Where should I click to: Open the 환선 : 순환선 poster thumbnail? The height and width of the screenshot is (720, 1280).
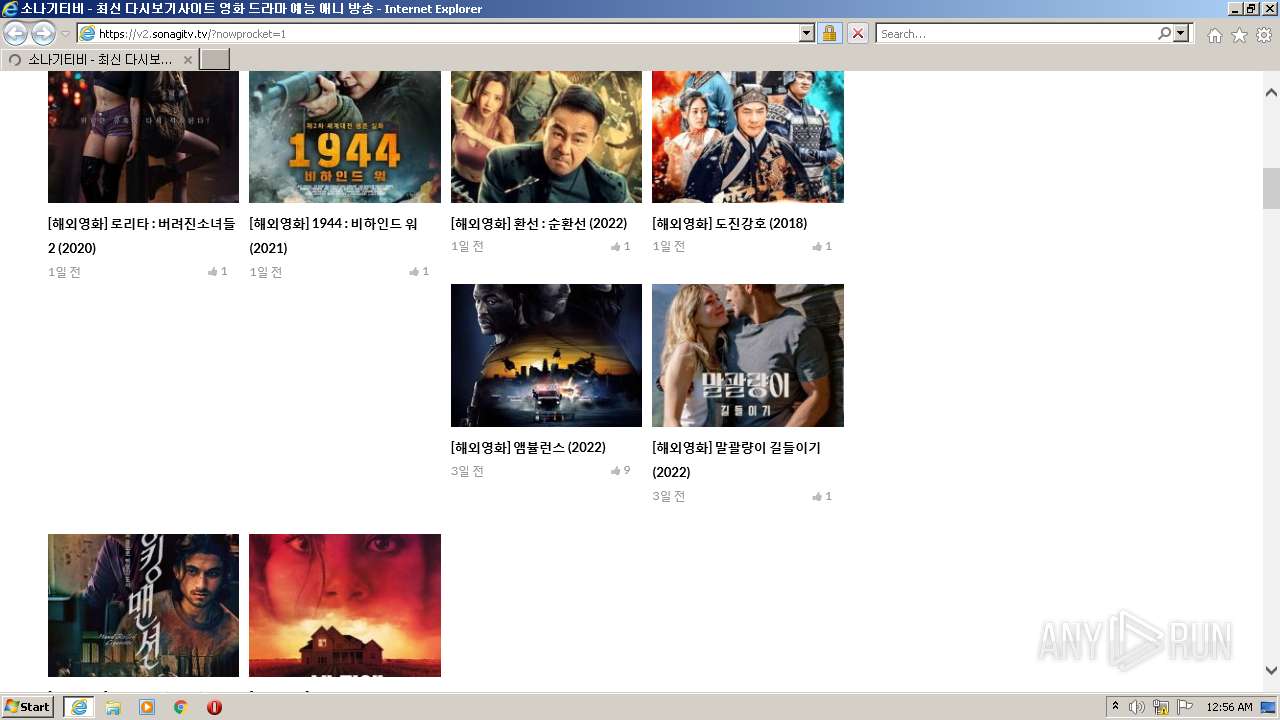tap(546, 137)
